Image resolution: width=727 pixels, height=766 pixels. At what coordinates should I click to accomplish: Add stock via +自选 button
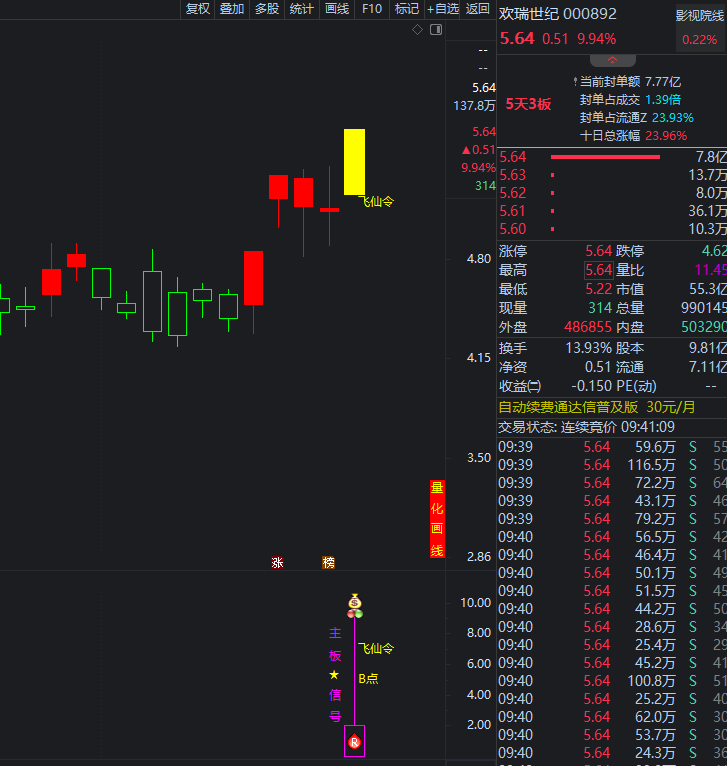[x=443, y=9]
